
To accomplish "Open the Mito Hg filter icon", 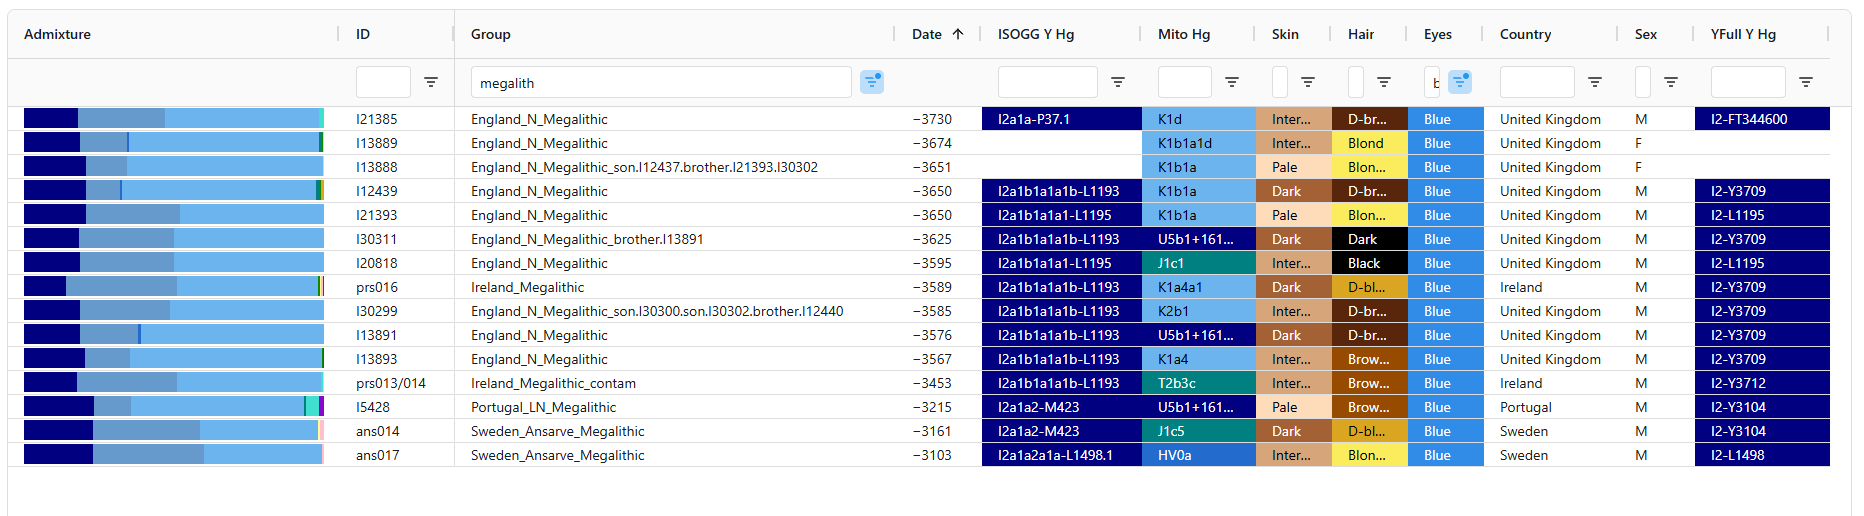I will click(1232, 82).
